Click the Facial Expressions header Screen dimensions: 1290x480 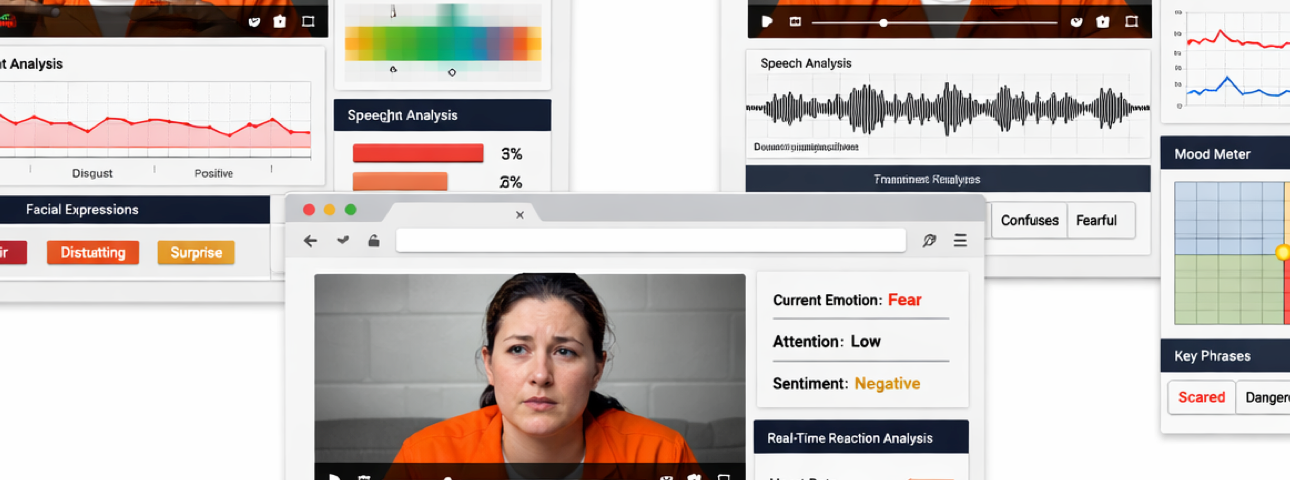tap(134, 209)
